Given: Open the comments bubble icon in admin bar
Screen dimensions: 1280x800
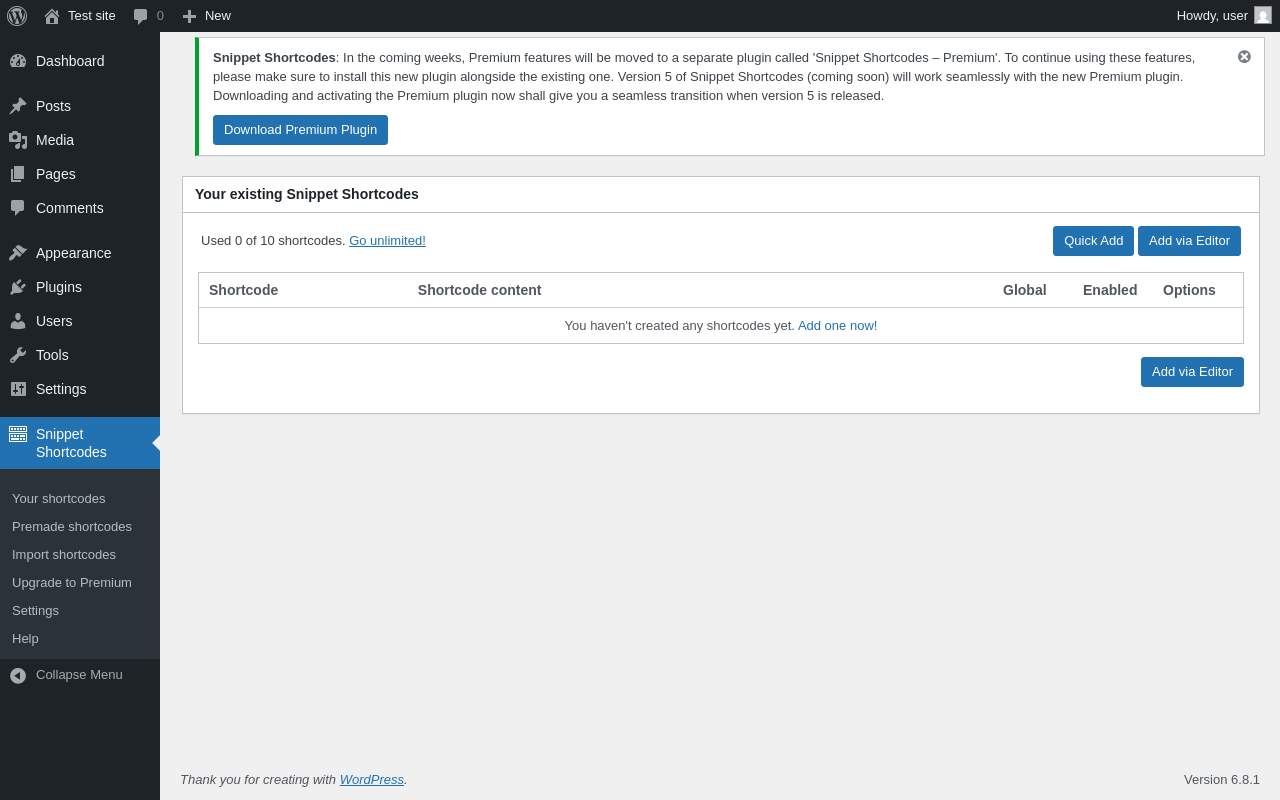Looking at the screenshot, I should pyautogui.click(x=141, y=16).
